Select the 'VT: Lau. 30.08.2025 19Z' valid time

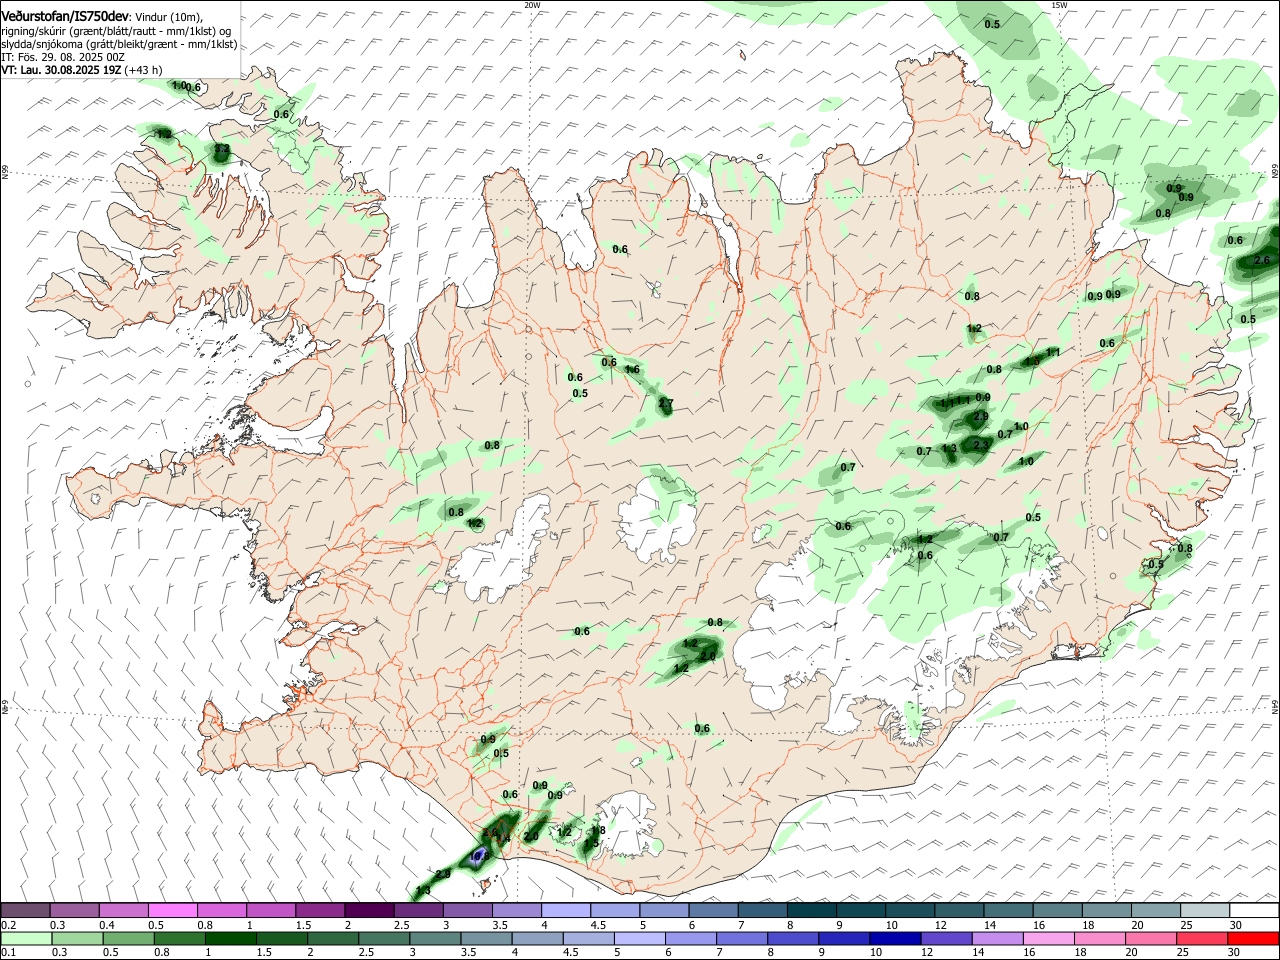tap(61, 70)
